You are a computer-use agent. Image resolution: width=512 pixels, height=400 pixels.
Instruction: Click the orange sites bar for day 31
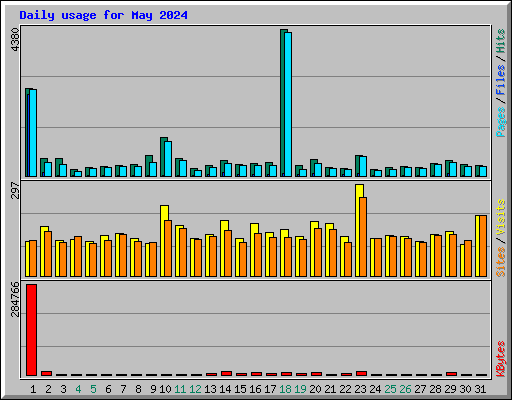(483, 246)
